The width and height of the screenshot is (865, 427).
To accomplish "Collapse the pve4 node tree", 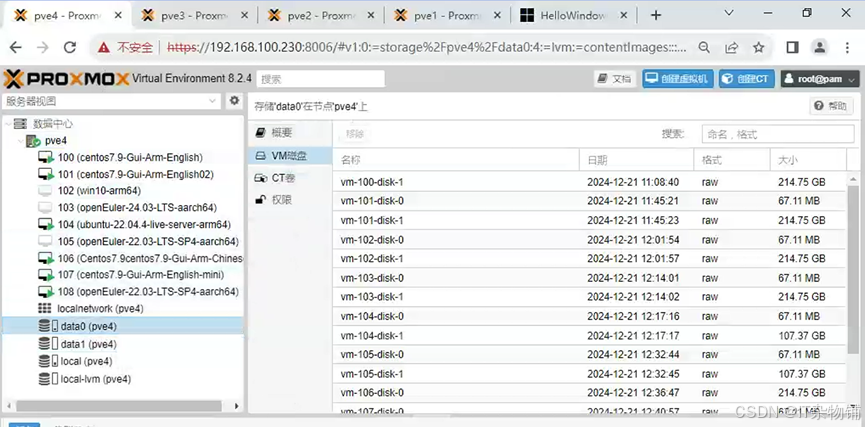I will point(22,141).
